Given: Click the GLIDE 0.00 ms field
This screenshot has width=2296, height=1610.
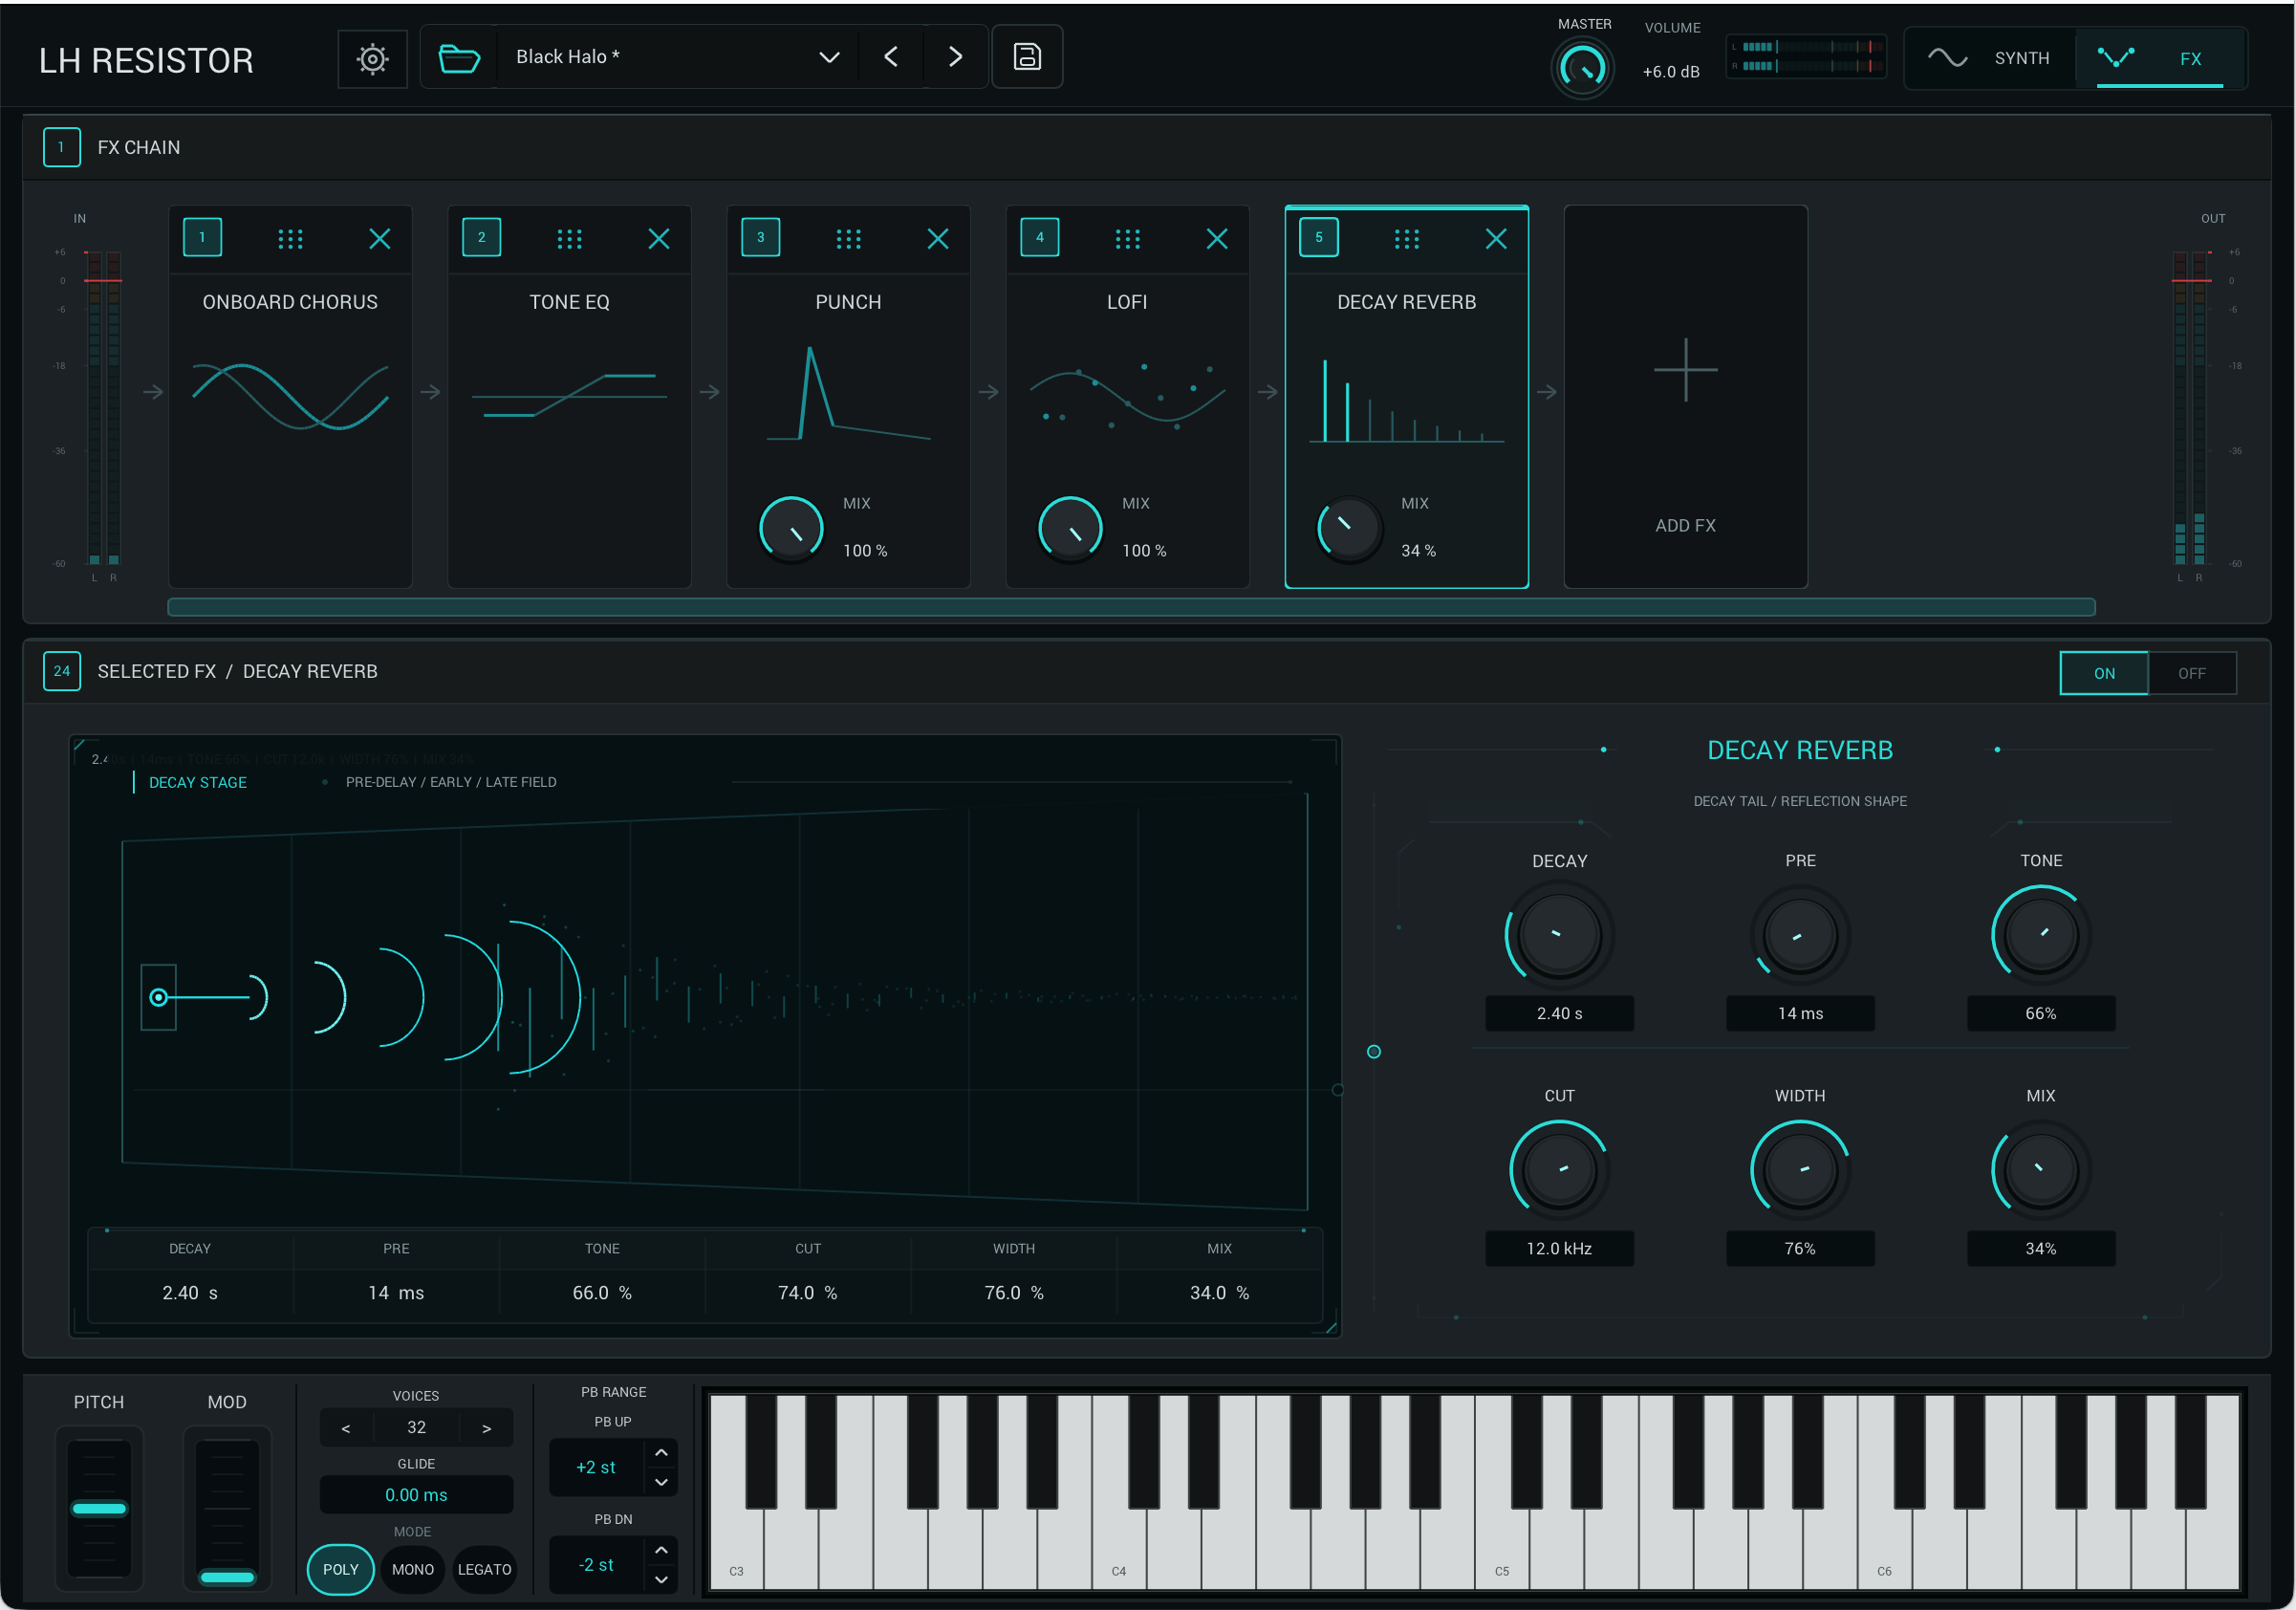Looking at the screenshot, I should [x=416, y=1494].
